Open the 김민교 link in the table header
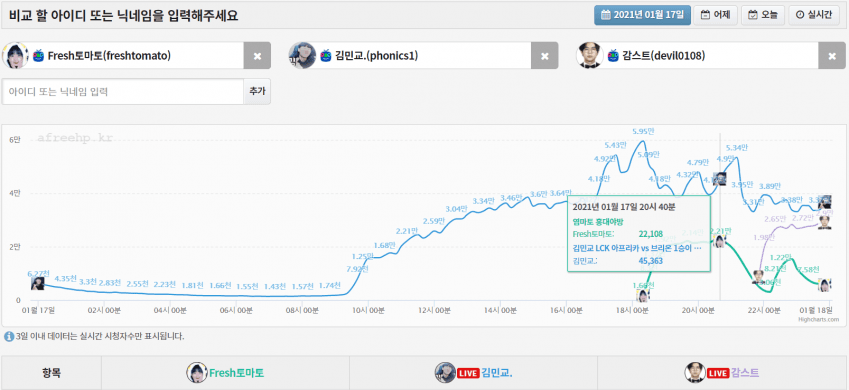The width and height of the screenshot is (849, 390). click(x=496, y=373)
